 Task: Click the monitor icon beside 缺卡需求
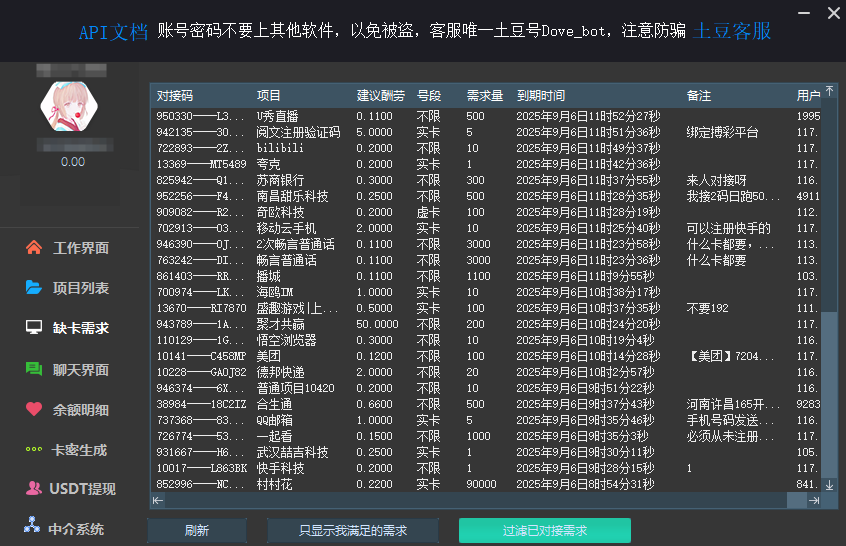pos(34,327)
